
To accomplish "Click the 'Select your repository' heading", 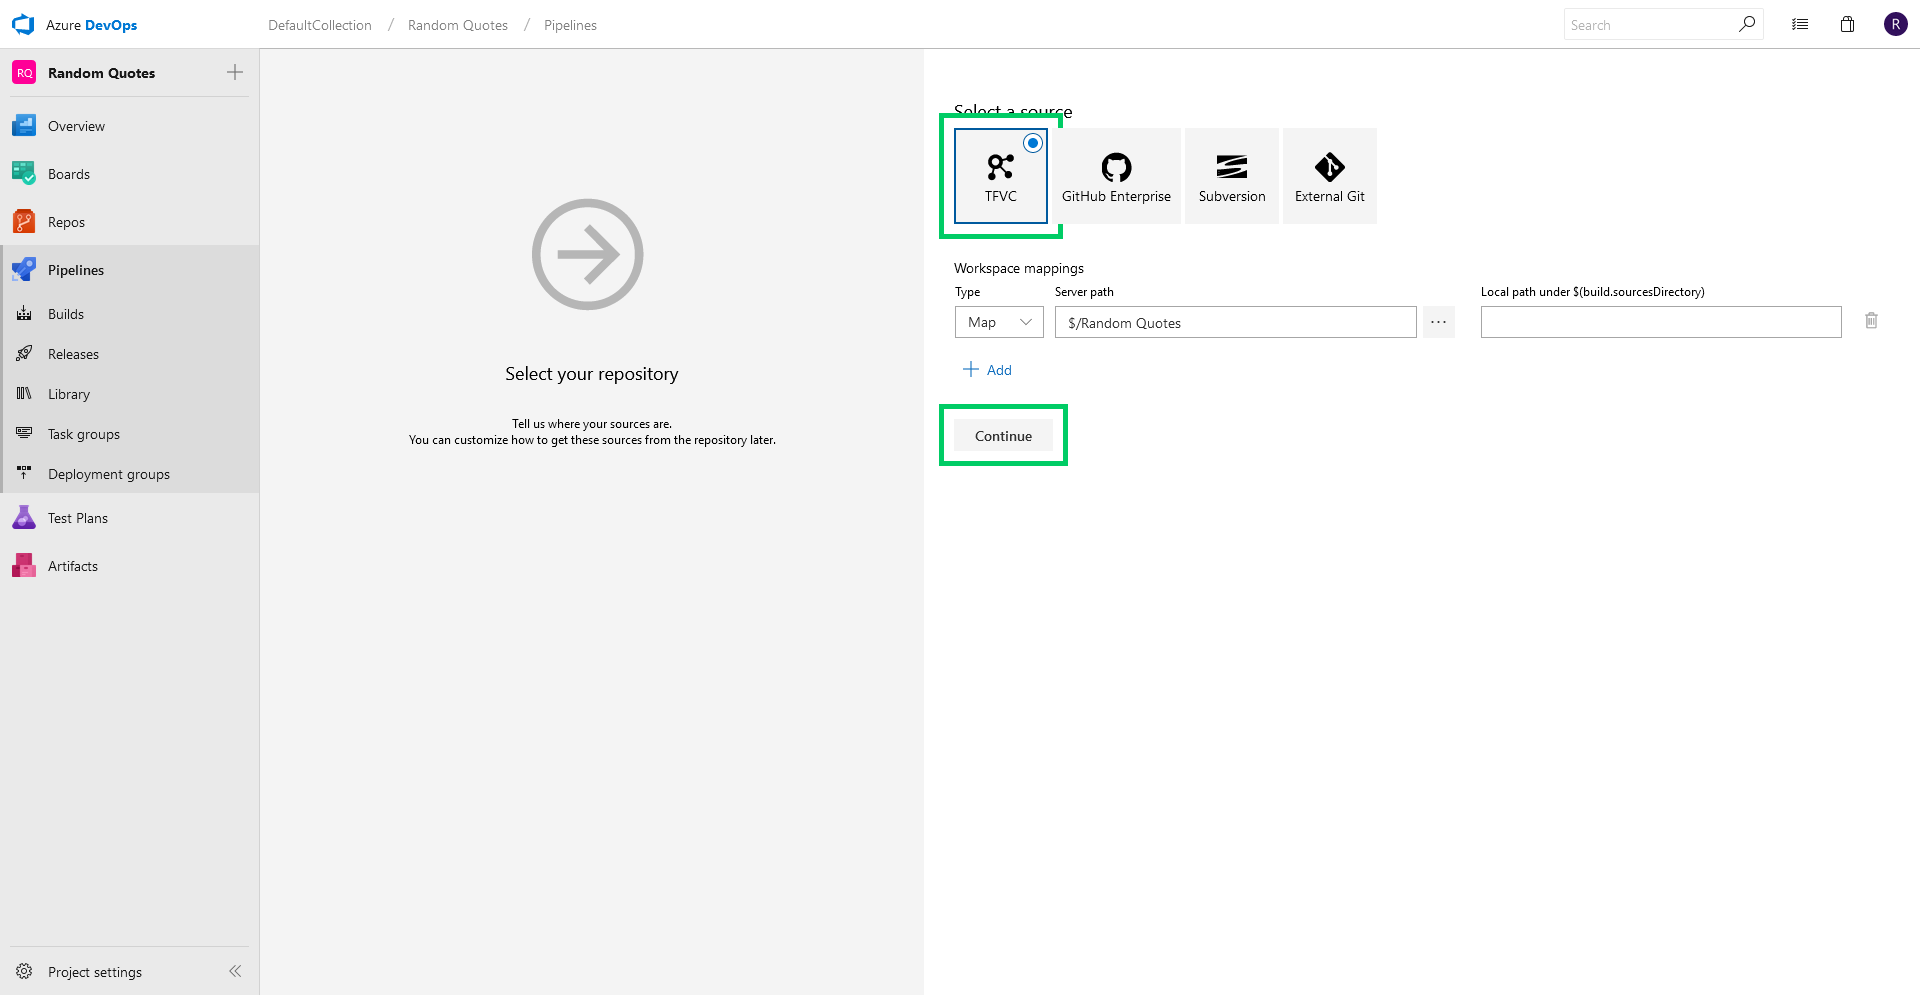I will point(592,374).
